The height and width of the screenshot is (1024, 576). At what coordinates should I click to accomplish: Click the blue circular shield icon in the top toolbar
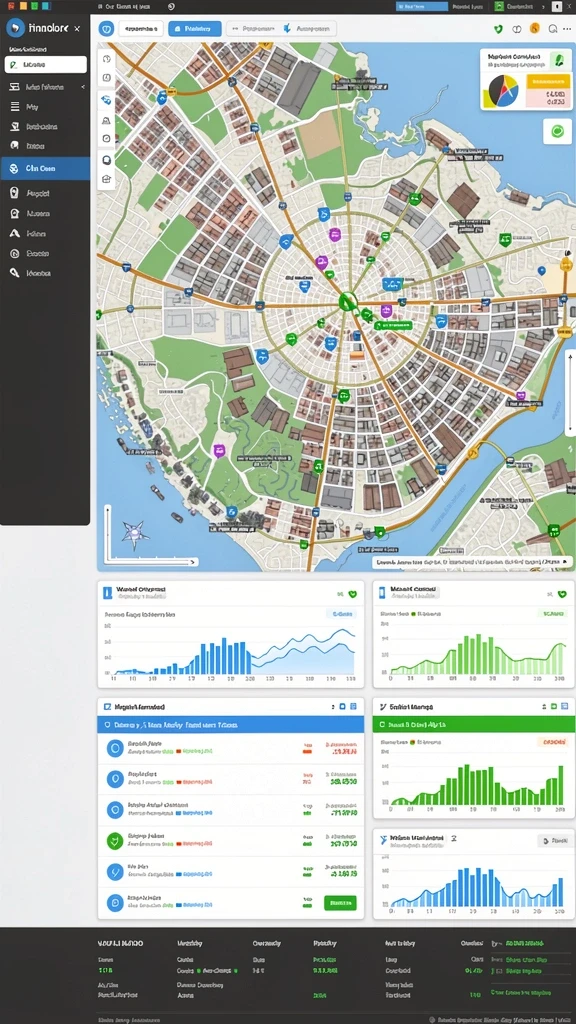106,29
